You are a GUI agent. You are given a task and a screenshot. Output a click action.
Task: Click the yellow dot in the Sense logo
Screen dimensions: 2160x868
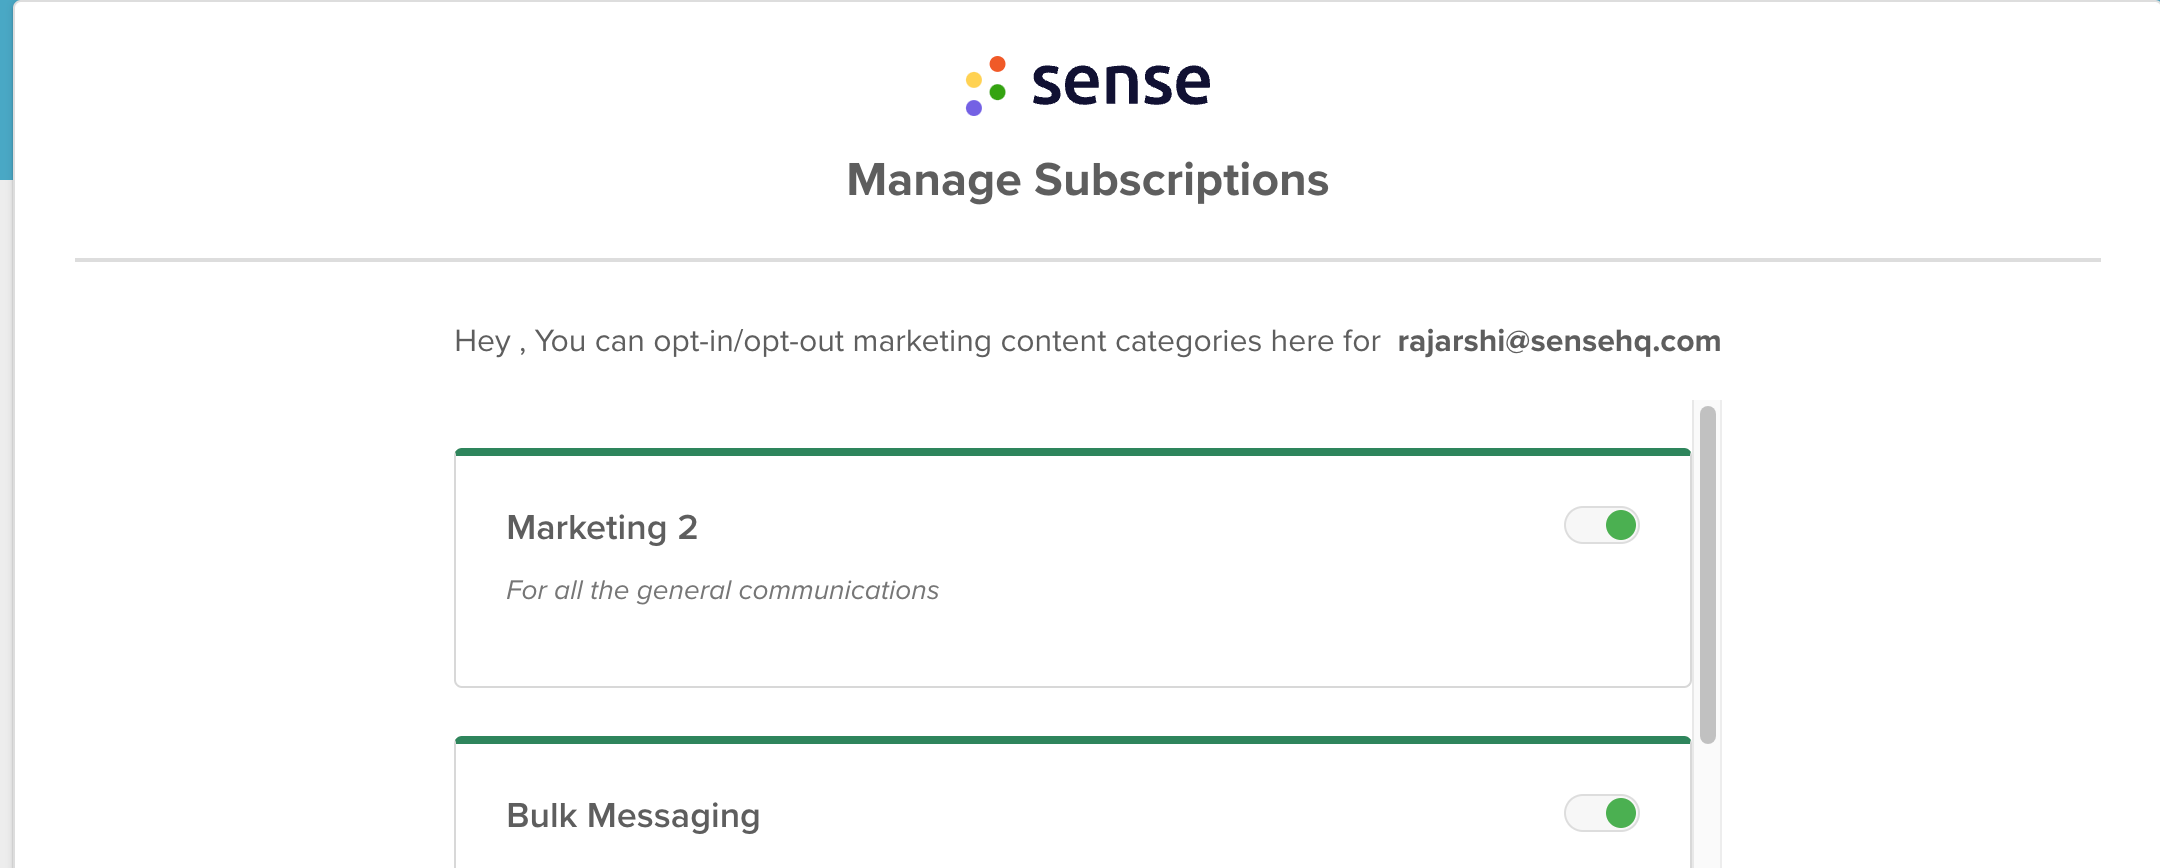[x=973, y=79]
